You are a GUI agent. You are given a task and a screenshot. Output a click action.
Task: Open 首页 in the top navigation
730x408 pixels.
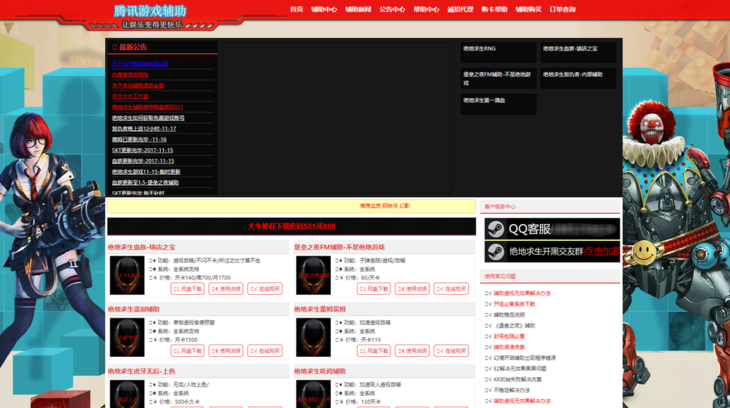297,9
